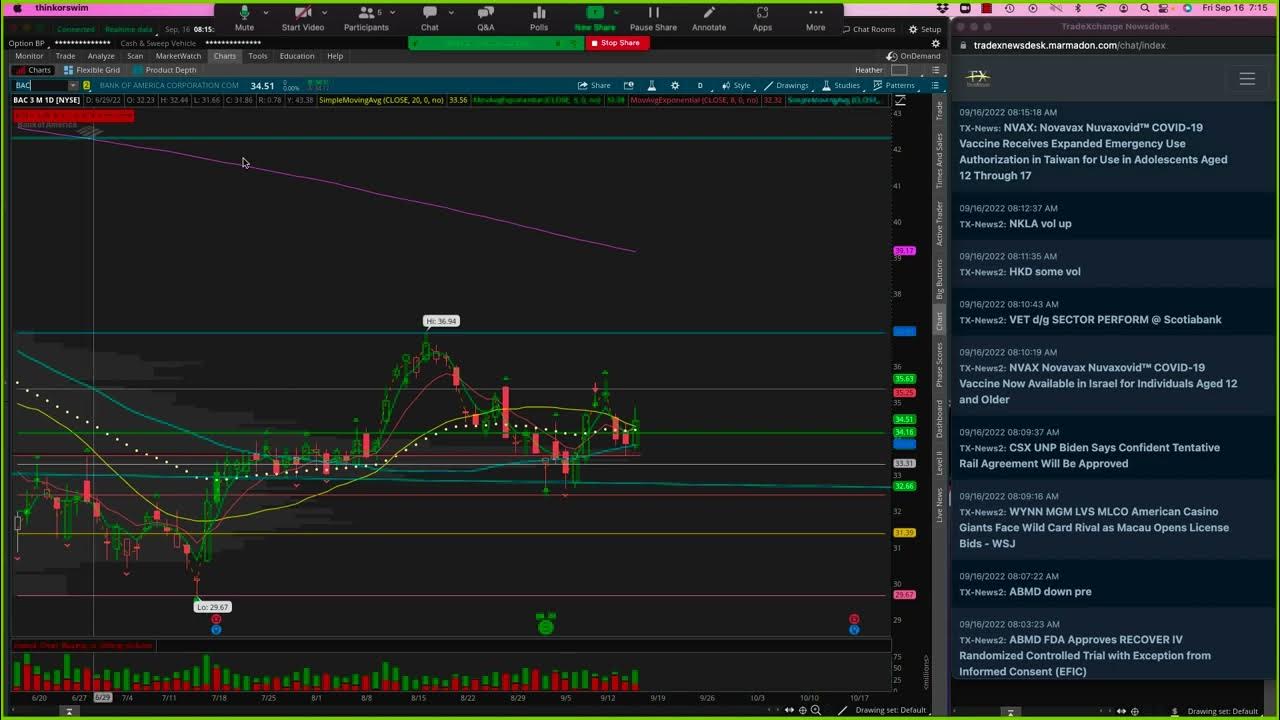Switch to the Analyze tab
Image resolution: width=1280 pixels, height=720 pixels.
tap(101, 56)
